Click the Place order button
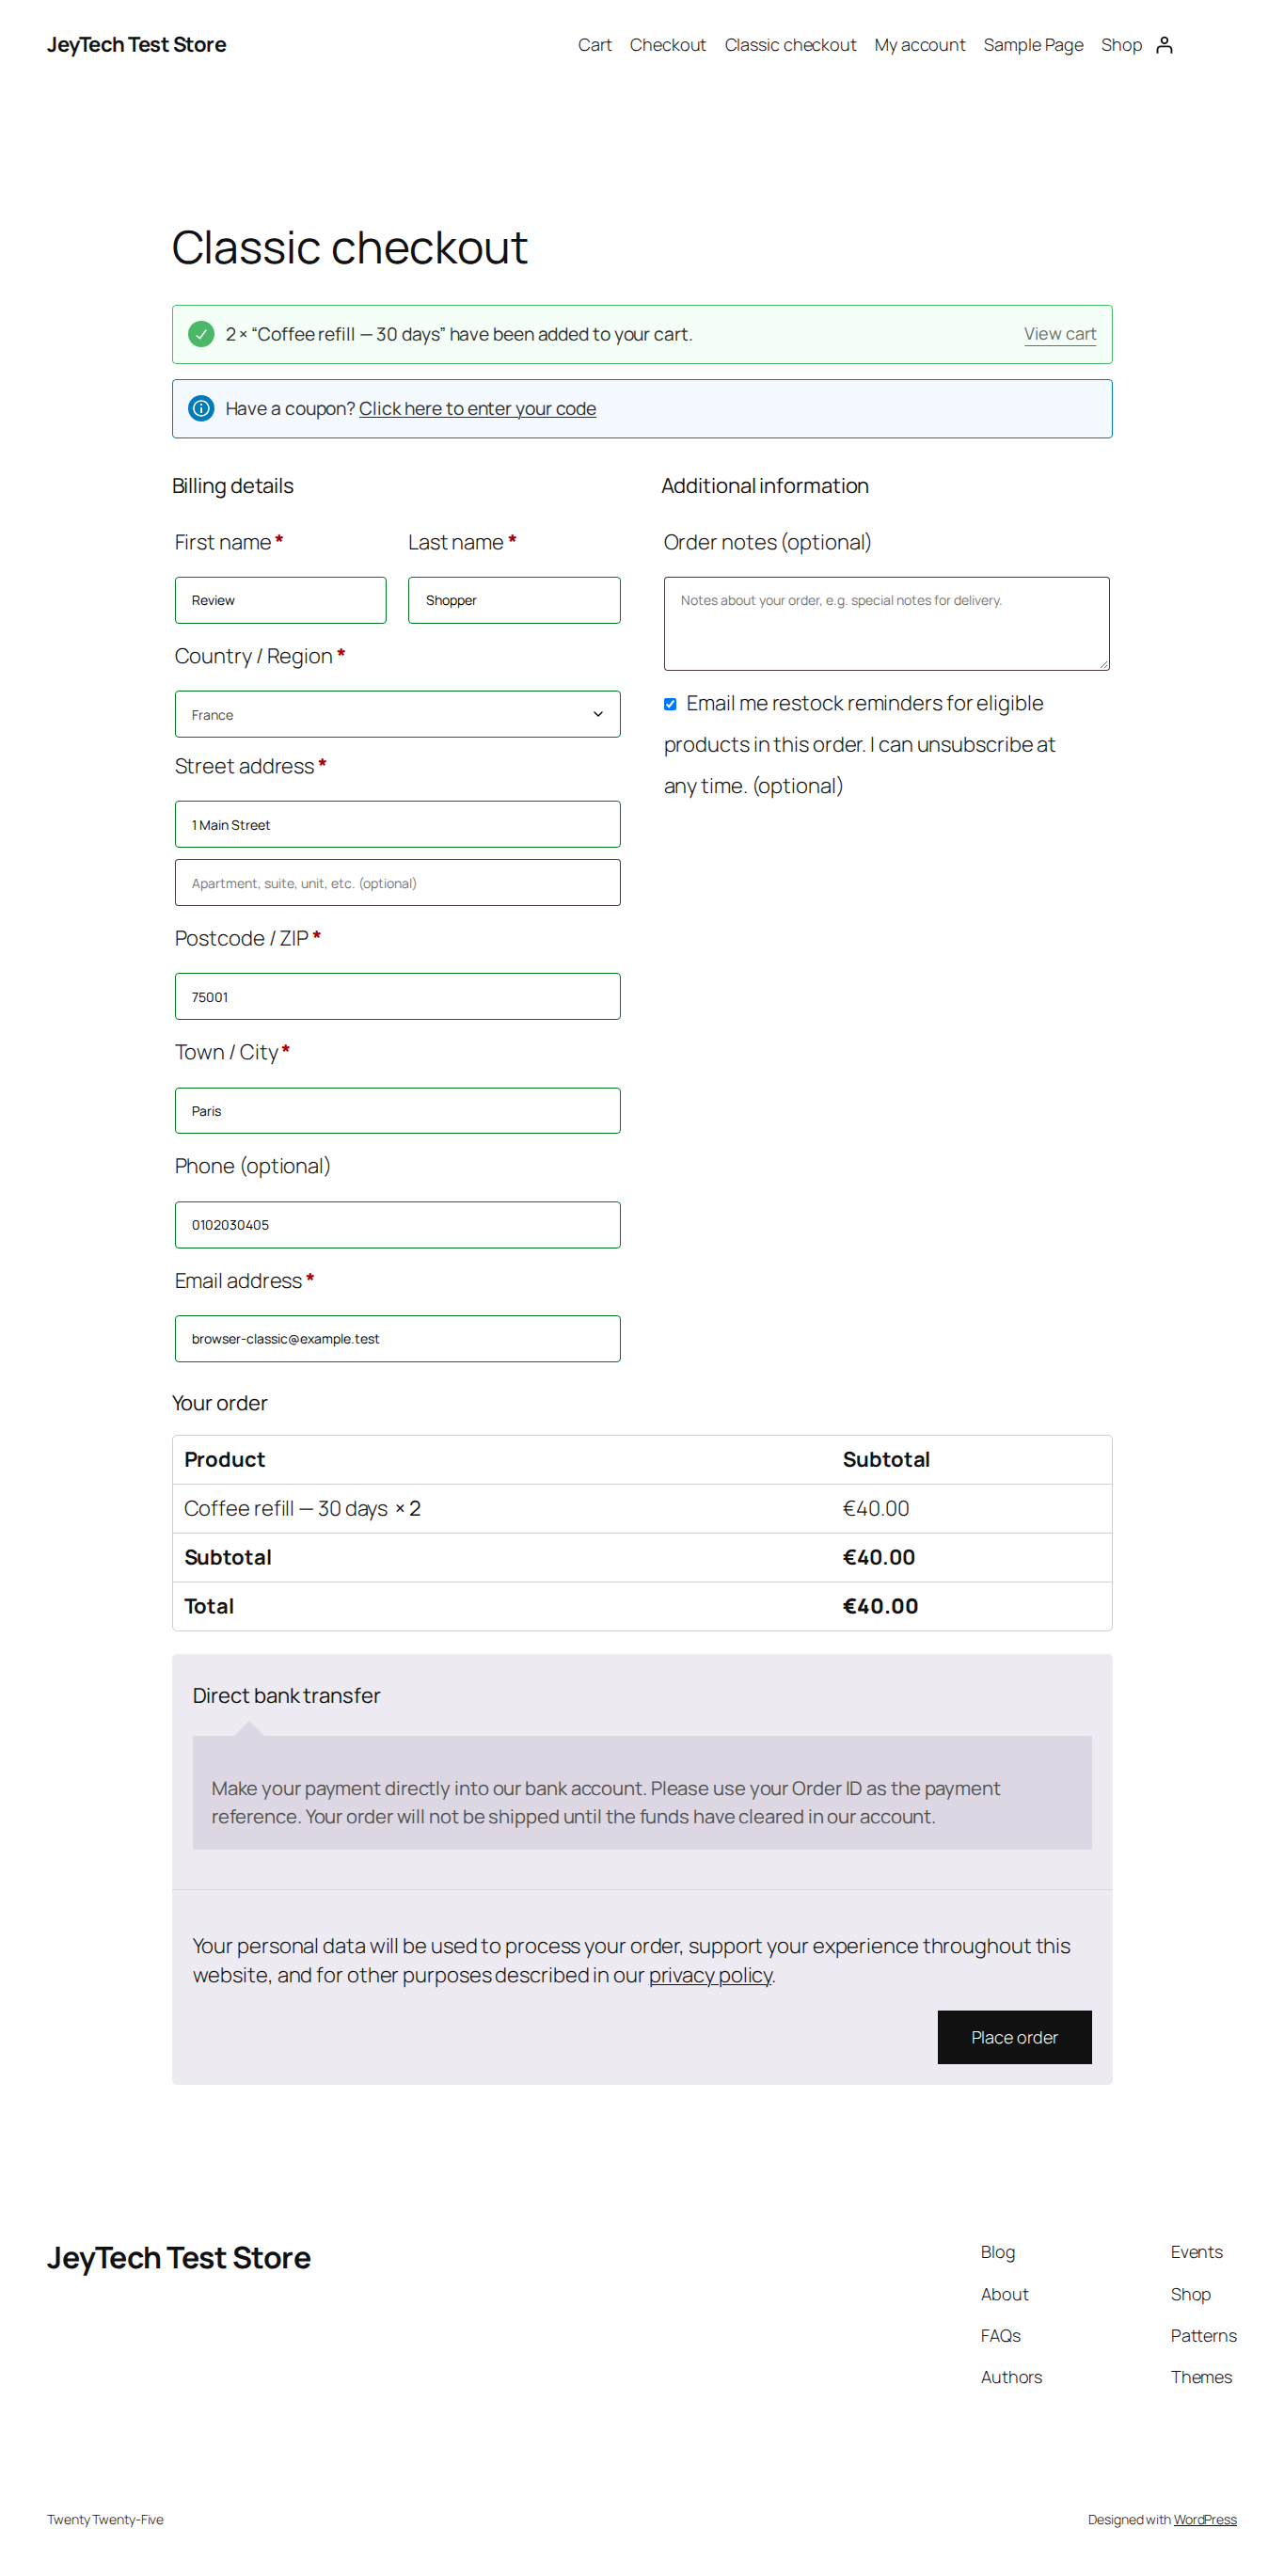This screenshot has width=1284, height=2576. [x=1014, y=2037]
